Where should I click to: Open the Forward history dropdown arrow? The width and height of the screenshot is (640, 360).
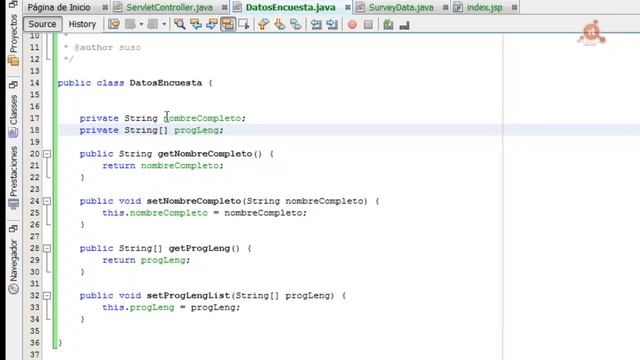[164, 24]
